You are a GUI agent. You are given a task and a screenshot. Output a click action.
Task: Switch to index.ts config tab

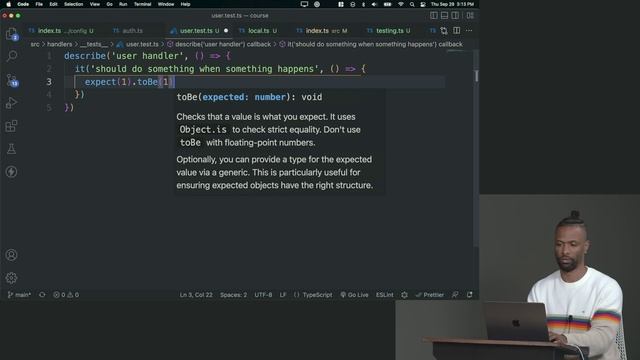coord(61,31)
